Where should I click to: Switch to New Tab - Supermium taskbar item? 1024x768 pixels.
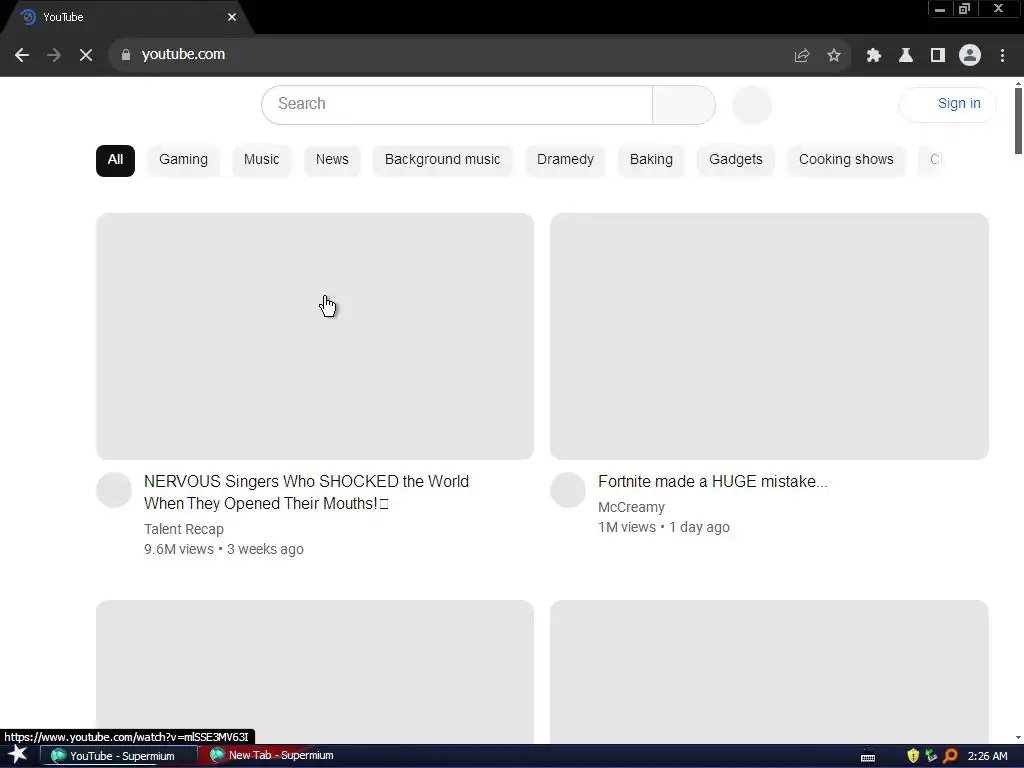273,756
